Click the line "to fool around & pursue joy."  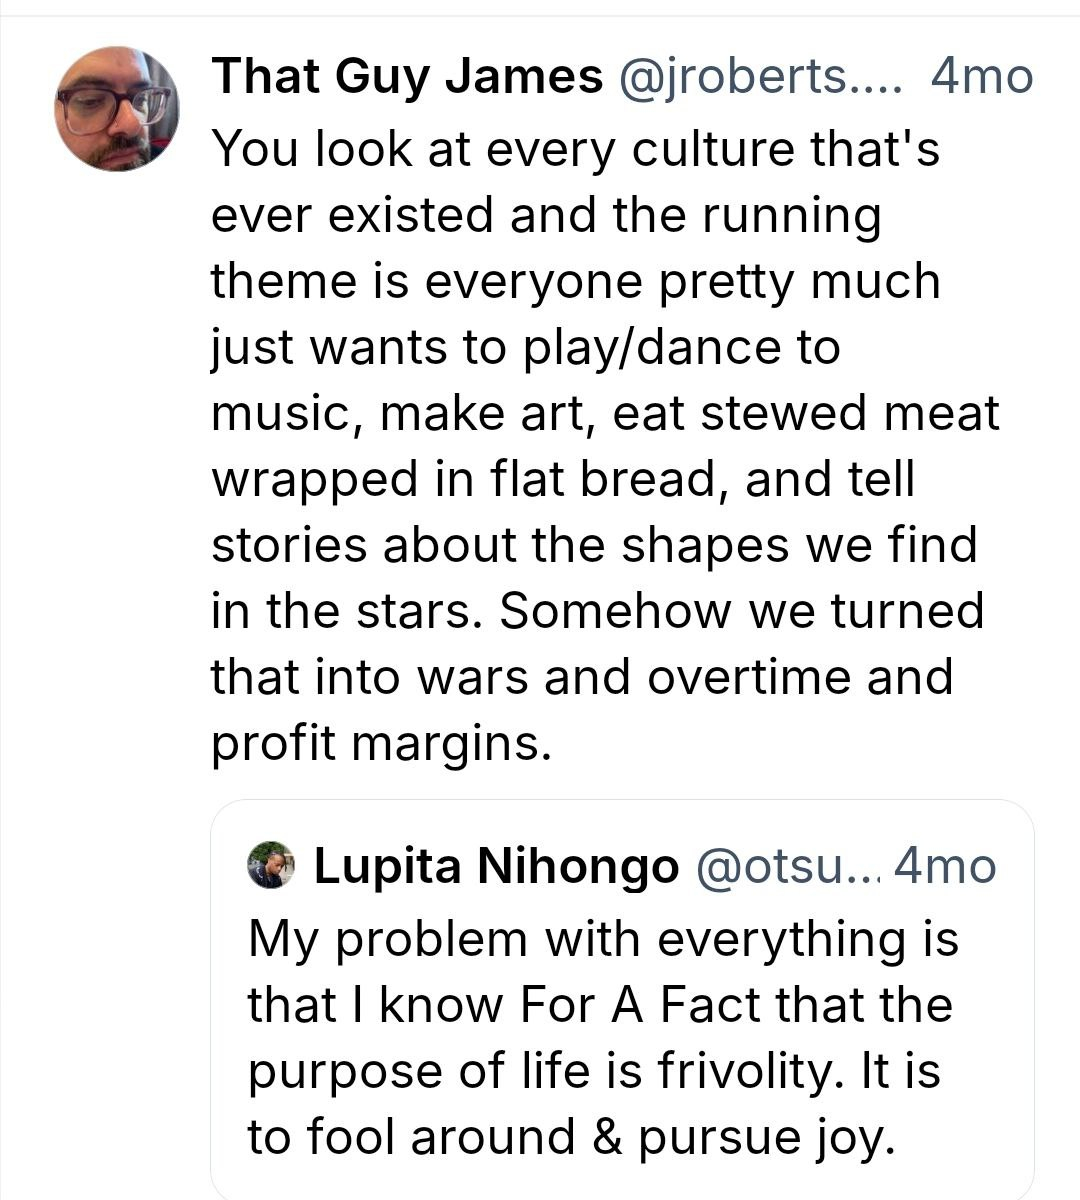pos(569,1138)
